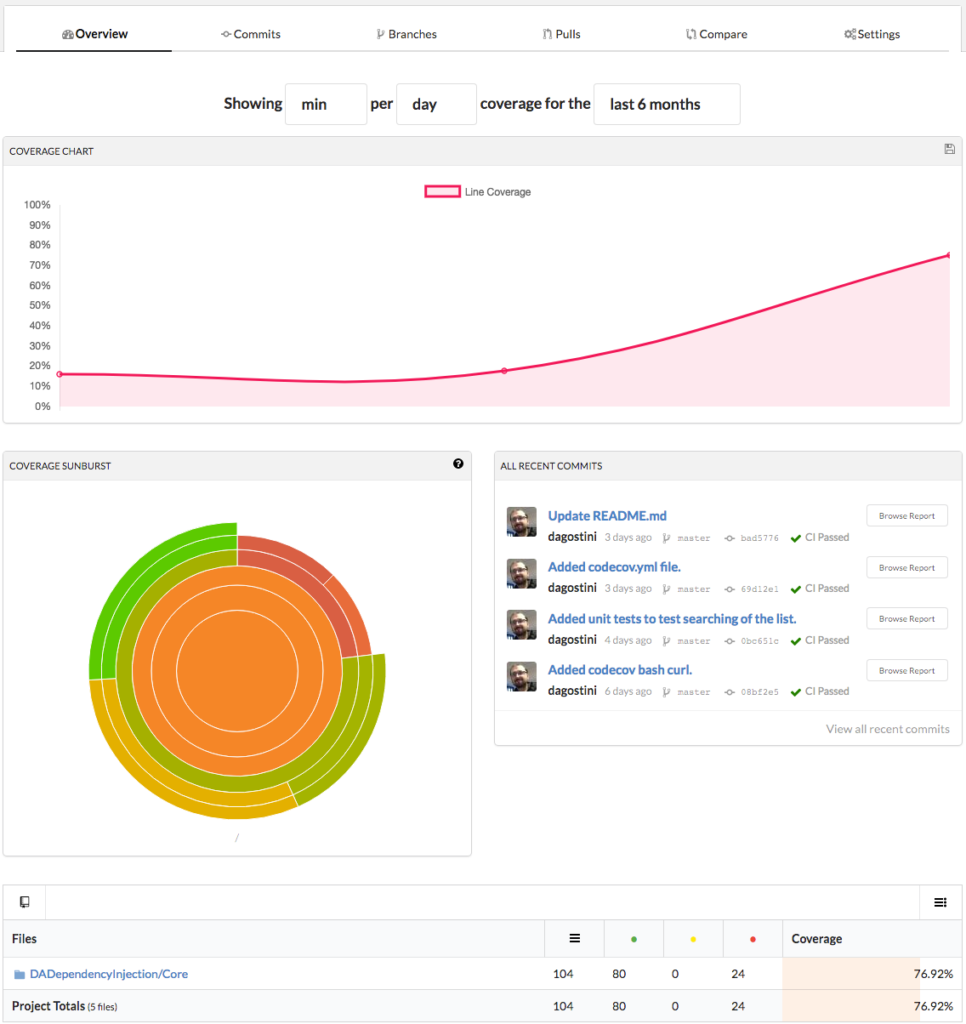The width and height of the screenshot is (966, 1024).
Task: Switch to the Commits tab
Action: [x=251, y=34]
